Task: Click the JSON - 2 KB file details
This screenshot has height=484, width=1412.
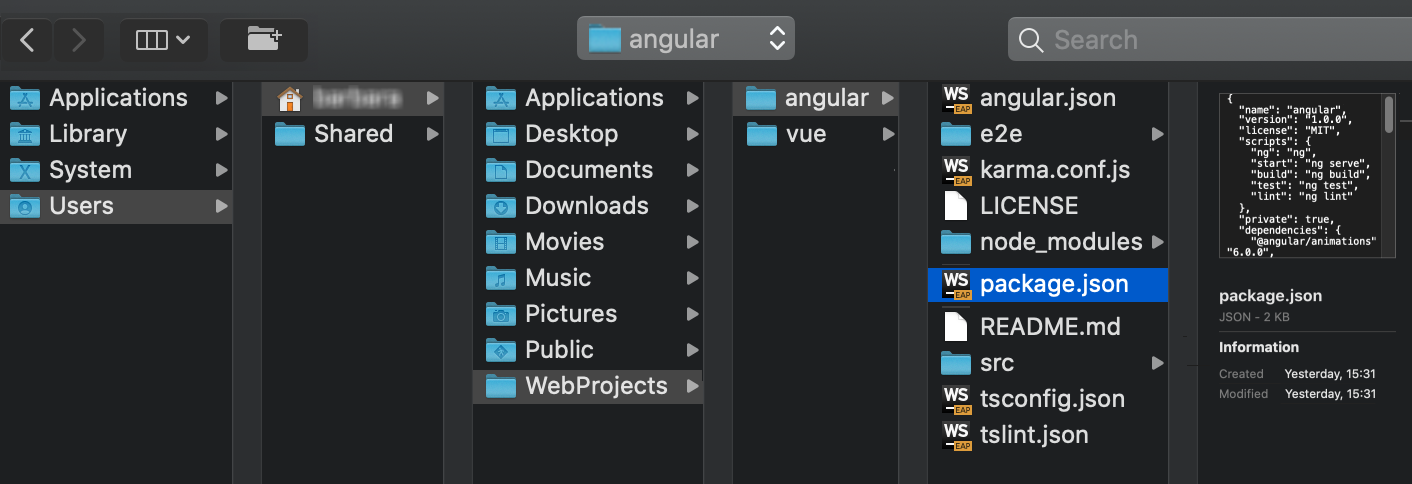Action: 1254,316
